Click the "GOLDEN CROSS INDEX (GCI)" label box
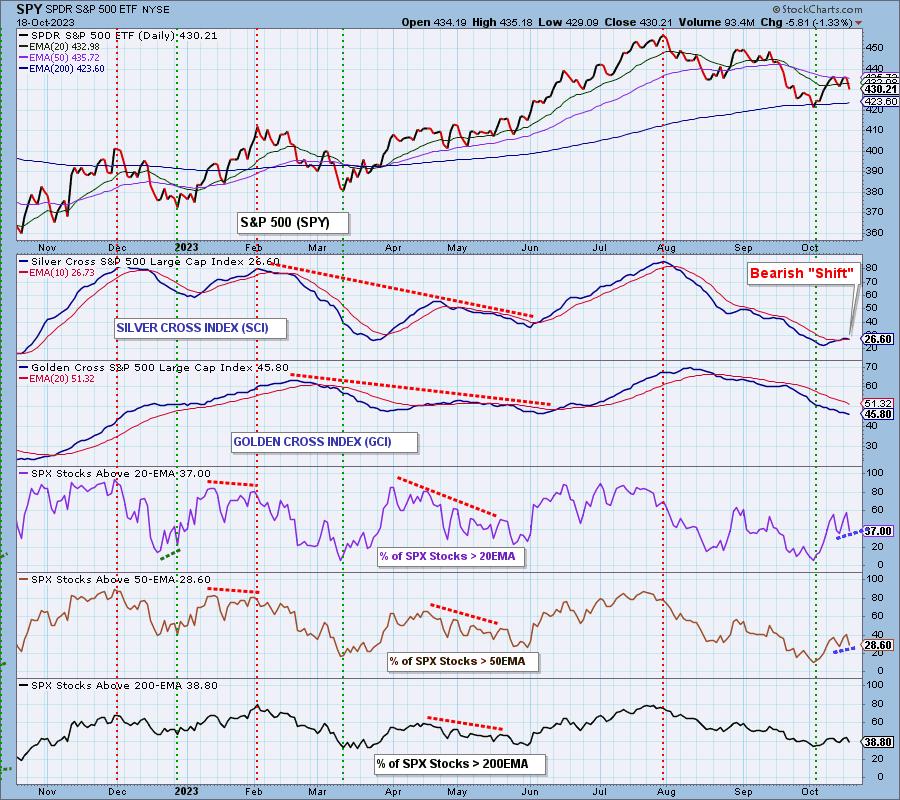This screenshot has height=800, width=900. pos(324,442)
